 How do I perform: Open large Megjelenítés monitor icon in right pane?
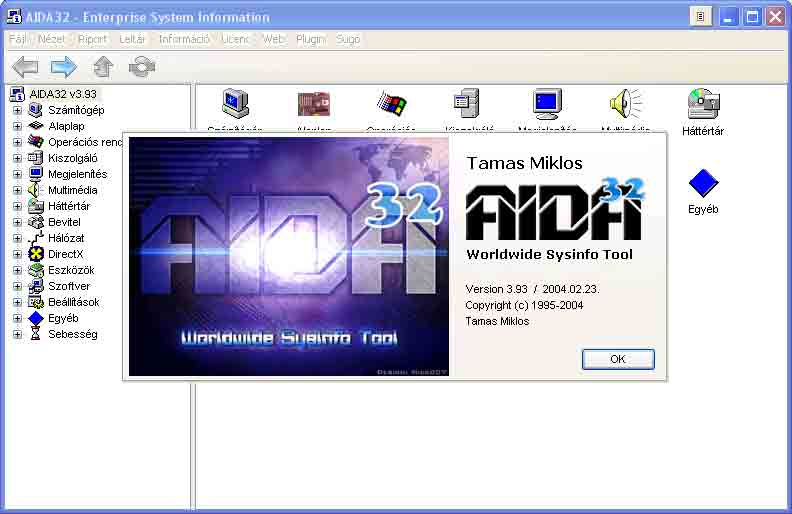point(548,104)
